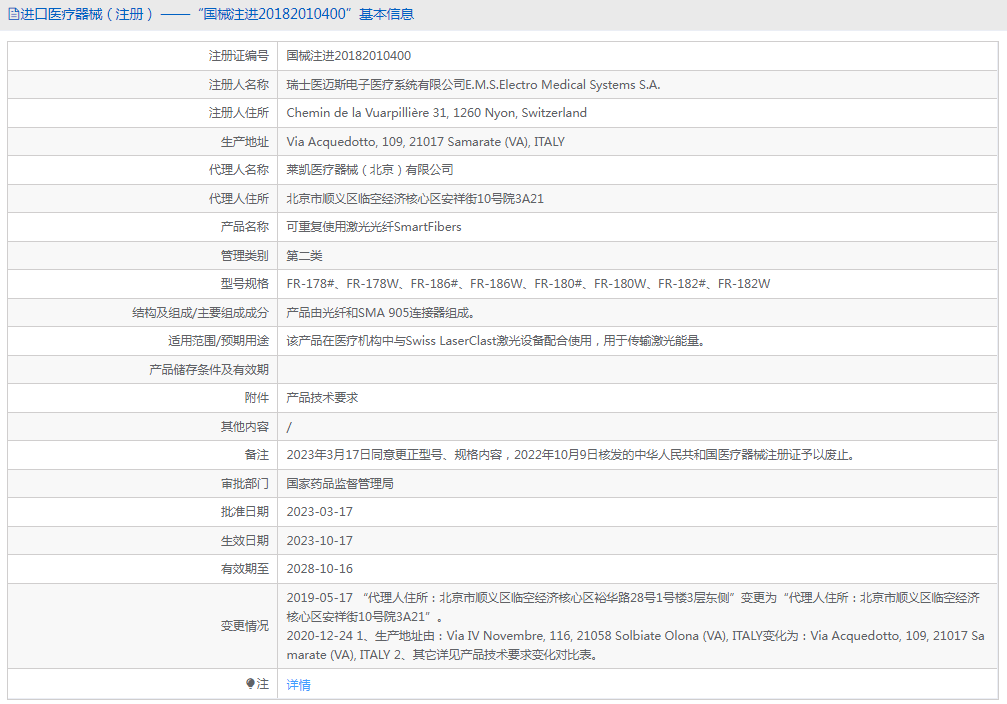1007x704 pixels.
Task: Select the address Chemin de la Vuarpillière 31
Action: (x=436, y=113)
